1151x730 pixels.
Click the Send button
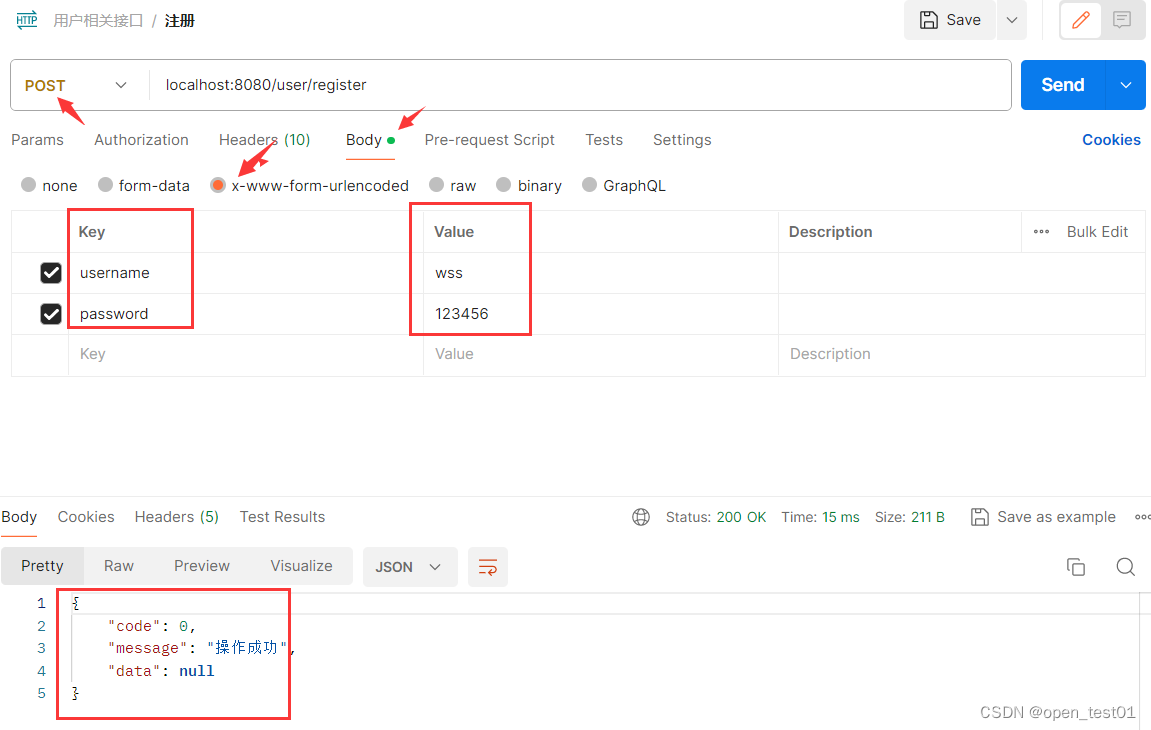[1062, 85]
